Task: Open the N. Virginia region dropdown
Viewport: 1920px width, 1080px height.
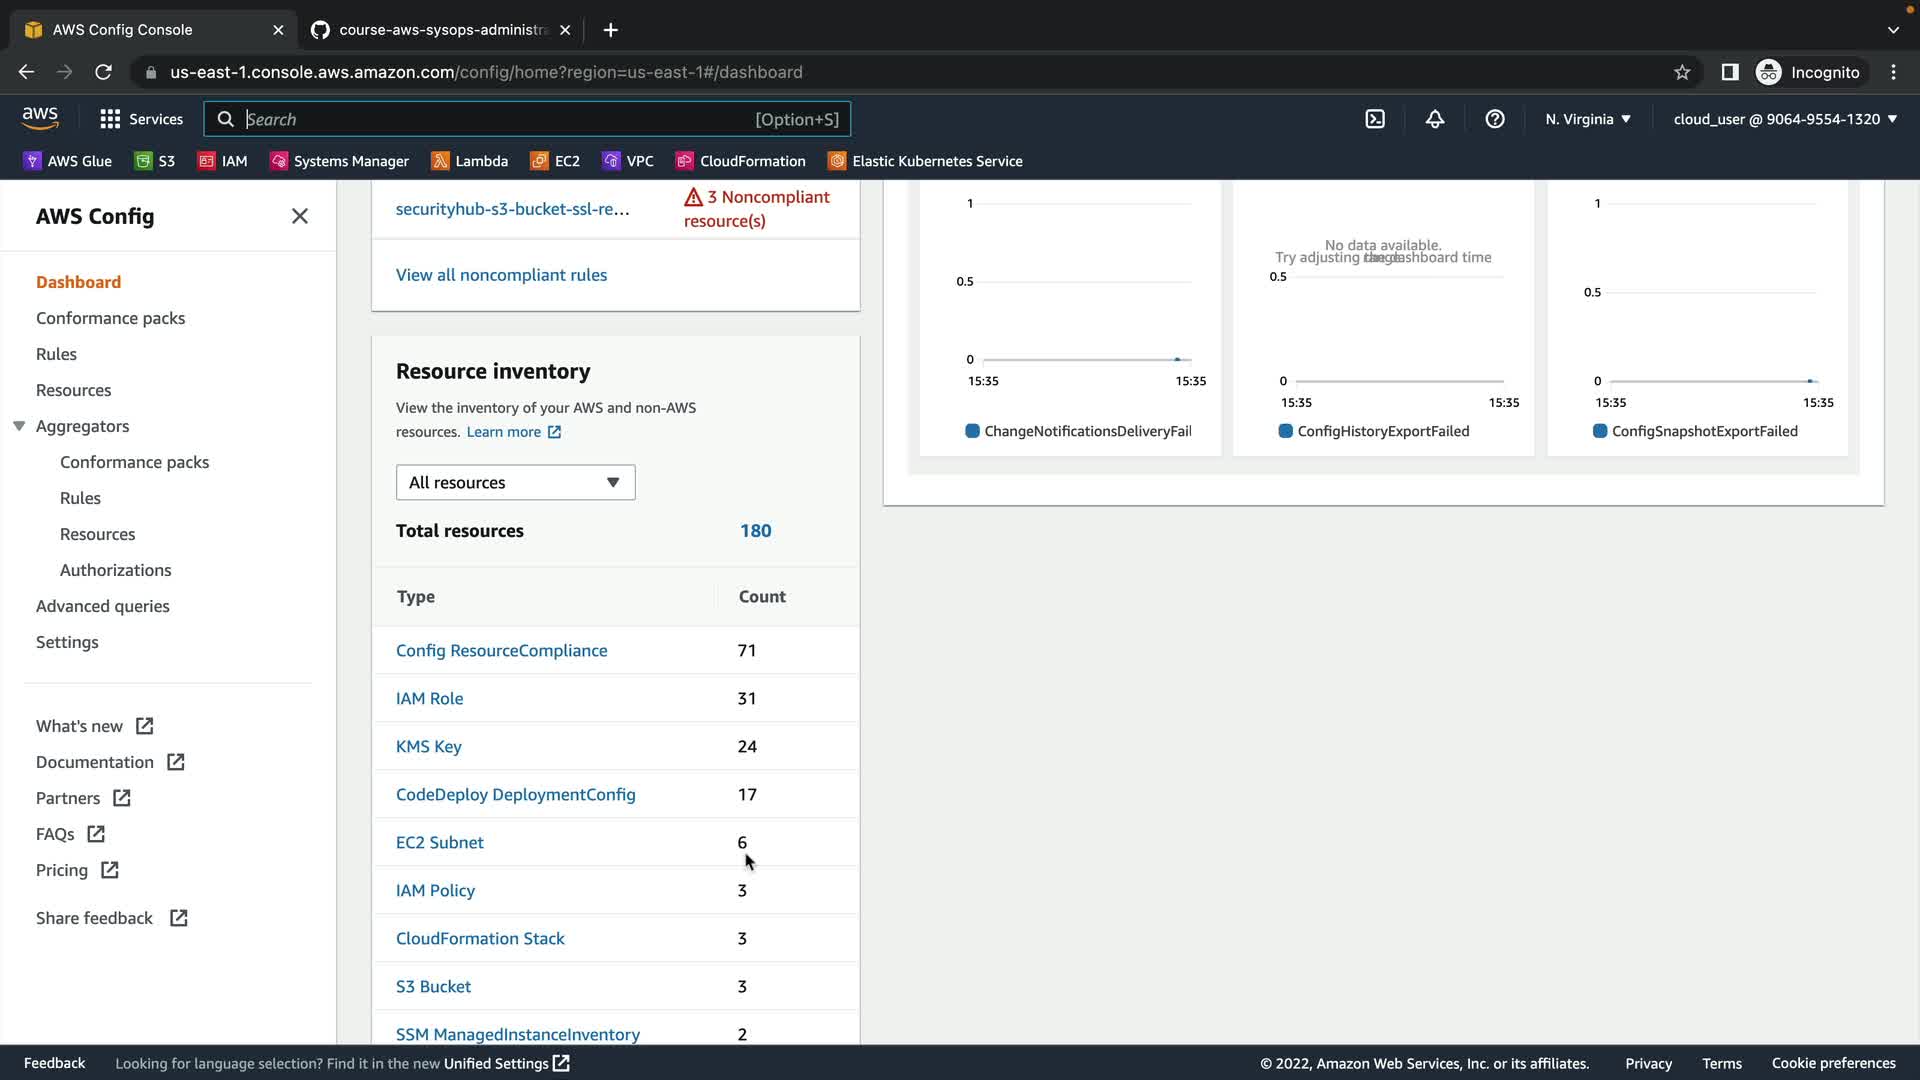Action: (x=1588, y=119)
